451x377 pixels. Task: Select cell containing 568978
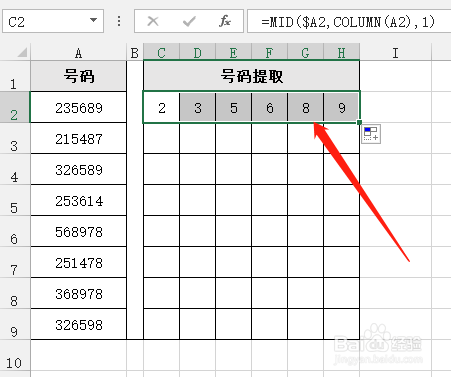pyautogui.click(x=78, y=231)
